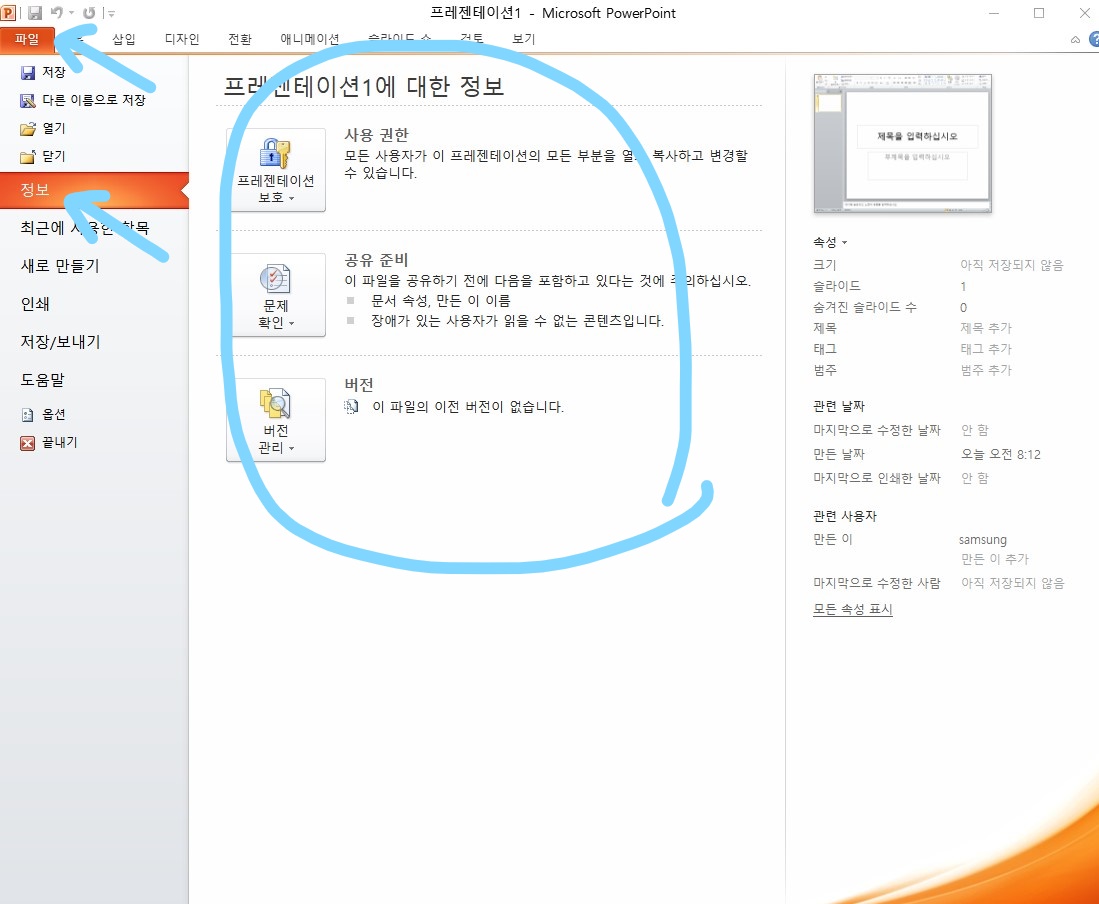
Task: Open the Undo history dropdown arrow
Action: (71, 13)
